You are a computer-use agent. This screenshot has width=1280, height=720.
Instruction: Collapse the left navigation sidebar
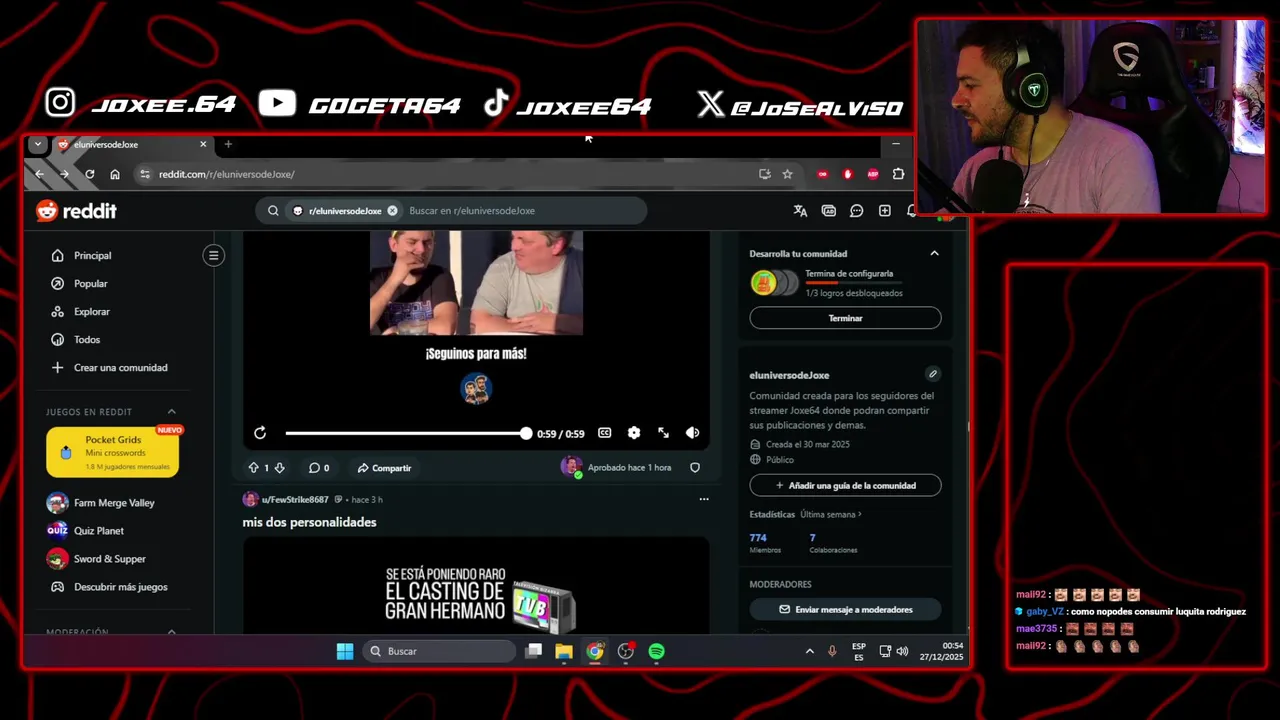[x=213, y=255]
